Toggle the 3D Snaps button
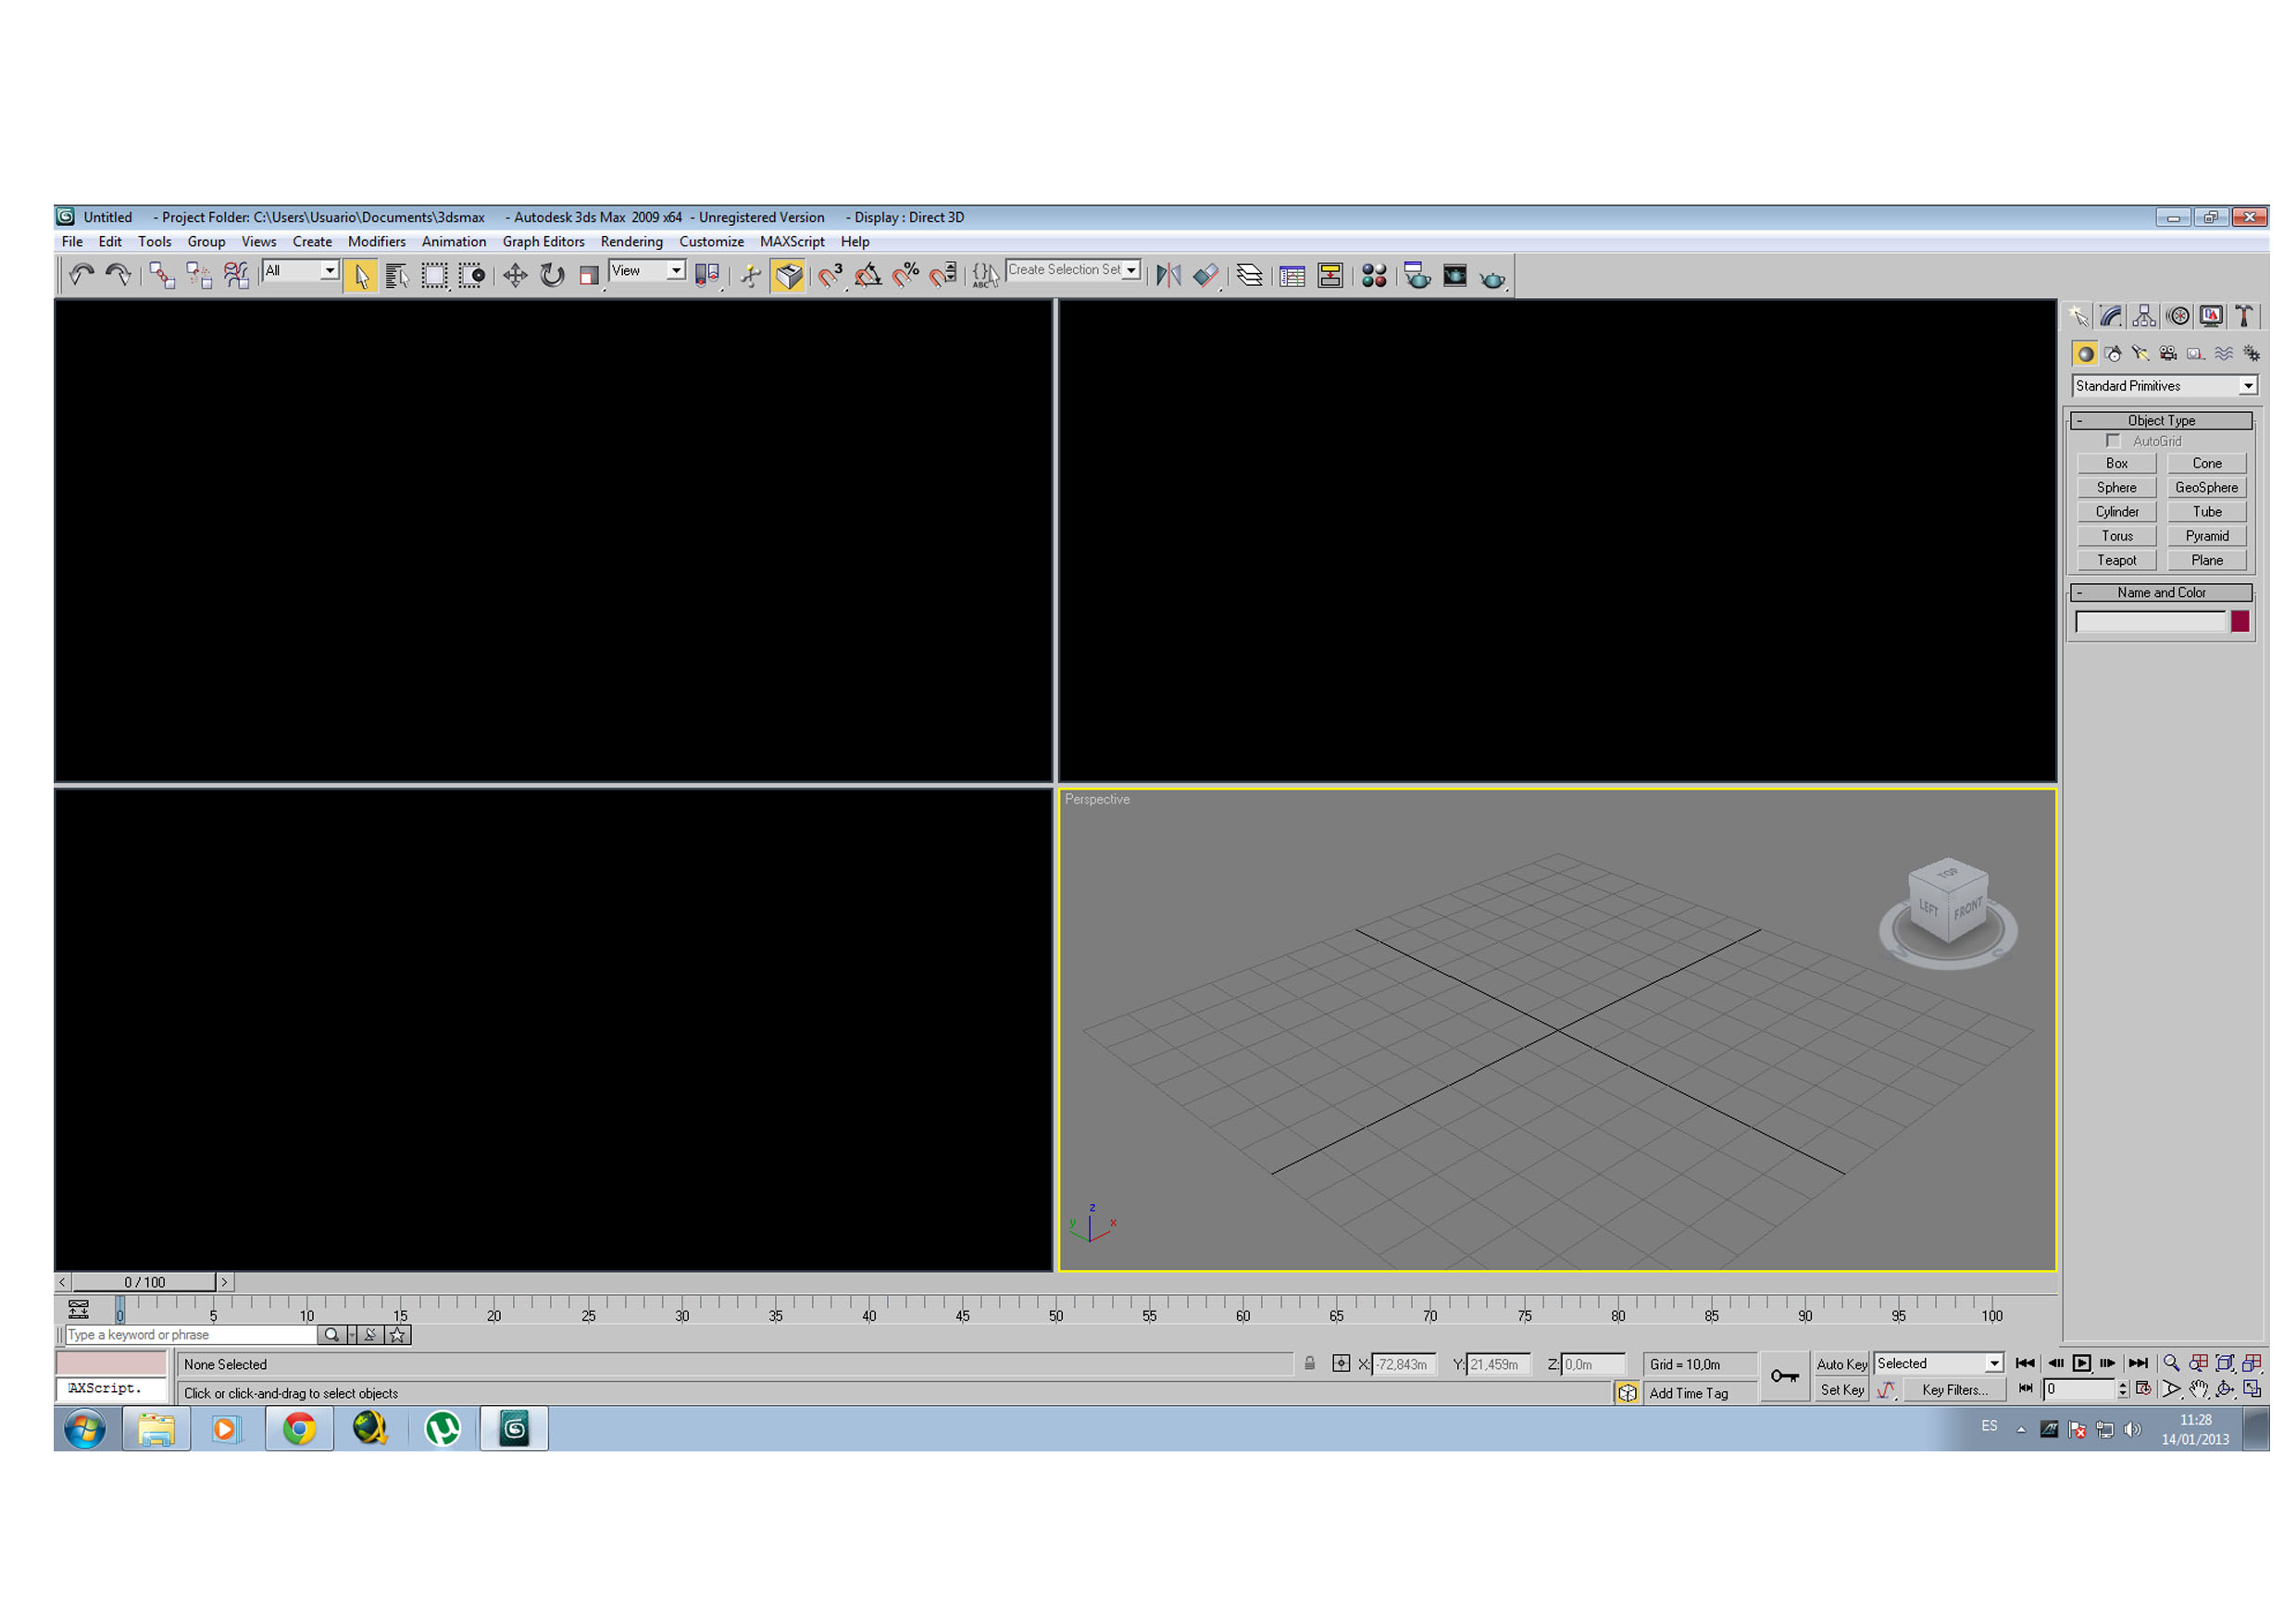The image size is (2296, 1618). click(x=830, y=276)
